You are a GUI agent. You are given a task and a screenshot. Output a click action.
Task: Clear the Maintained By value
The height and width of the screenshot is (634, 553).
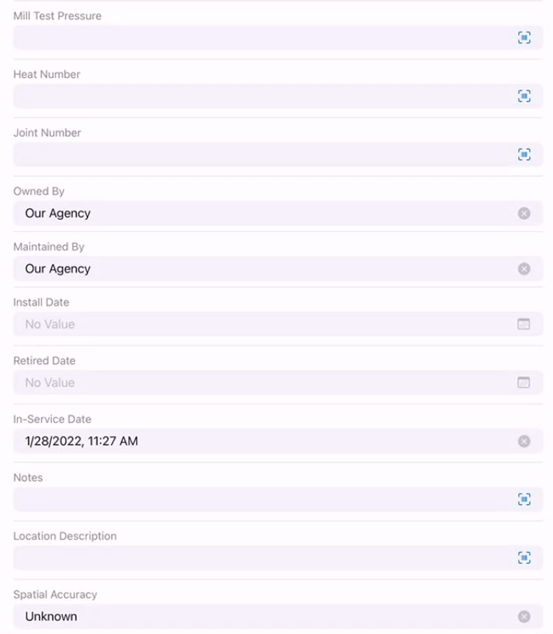524,269
